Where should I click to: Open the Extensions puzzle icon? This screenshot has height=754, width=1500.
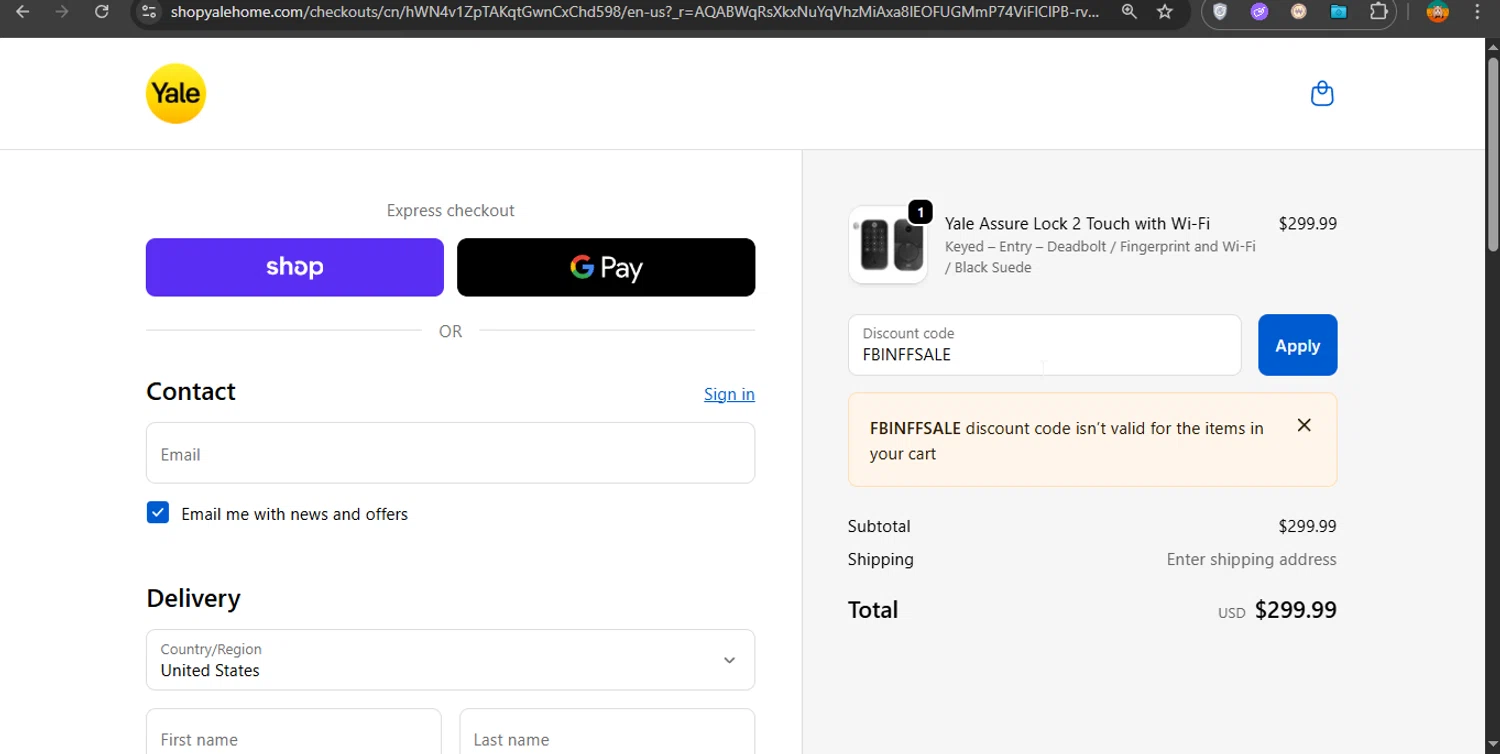1378,12
